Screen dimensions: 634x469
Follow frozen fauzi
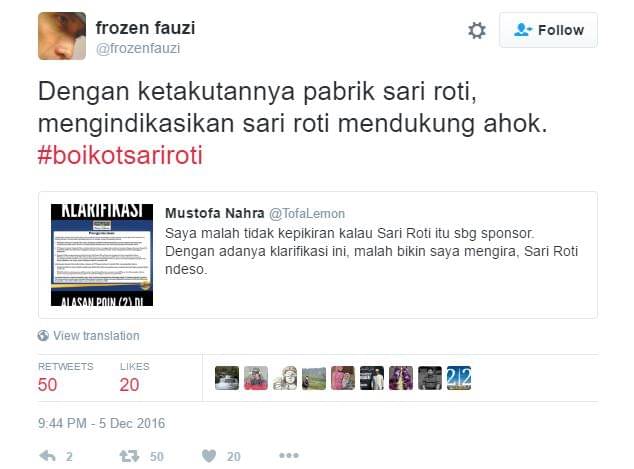point(548,30)
